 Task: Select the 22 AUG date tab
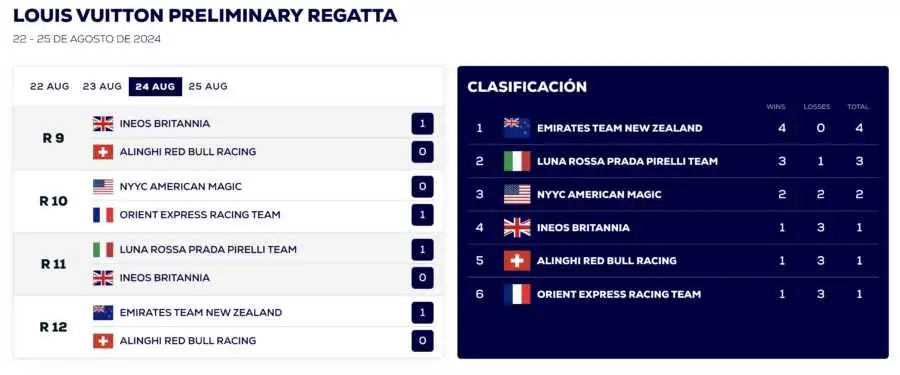click(x=49, y=86)
